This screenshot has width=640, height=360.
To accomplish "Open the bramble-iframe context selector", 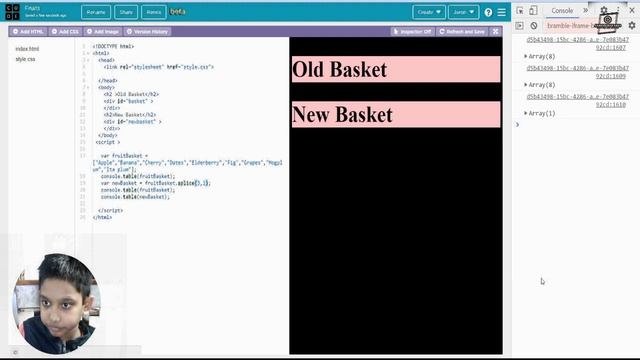I will click(569, 26).
